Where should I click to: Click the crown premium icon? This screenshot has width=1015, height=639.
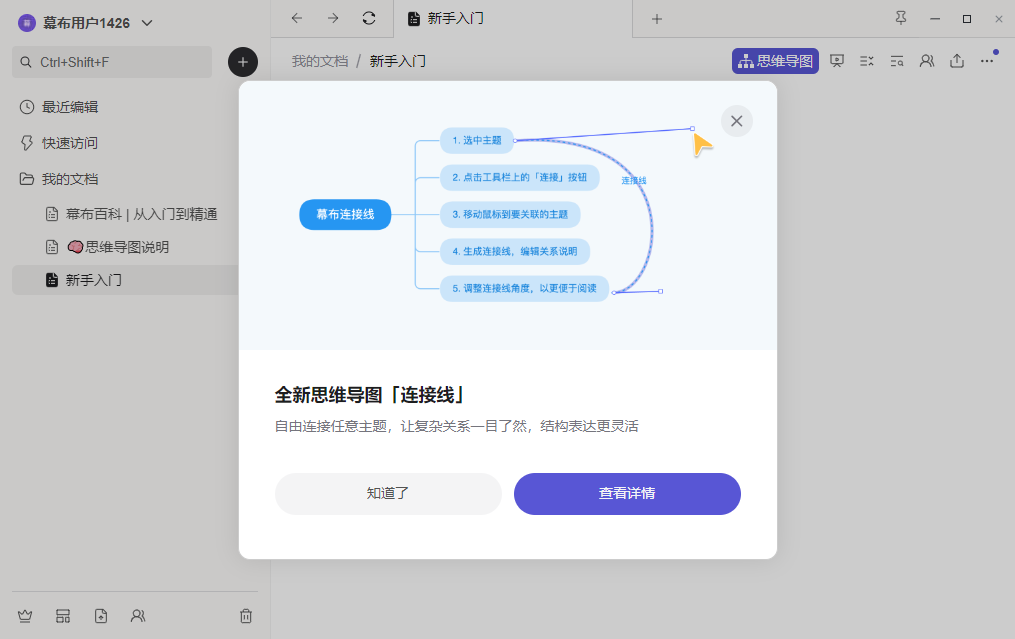25,616
